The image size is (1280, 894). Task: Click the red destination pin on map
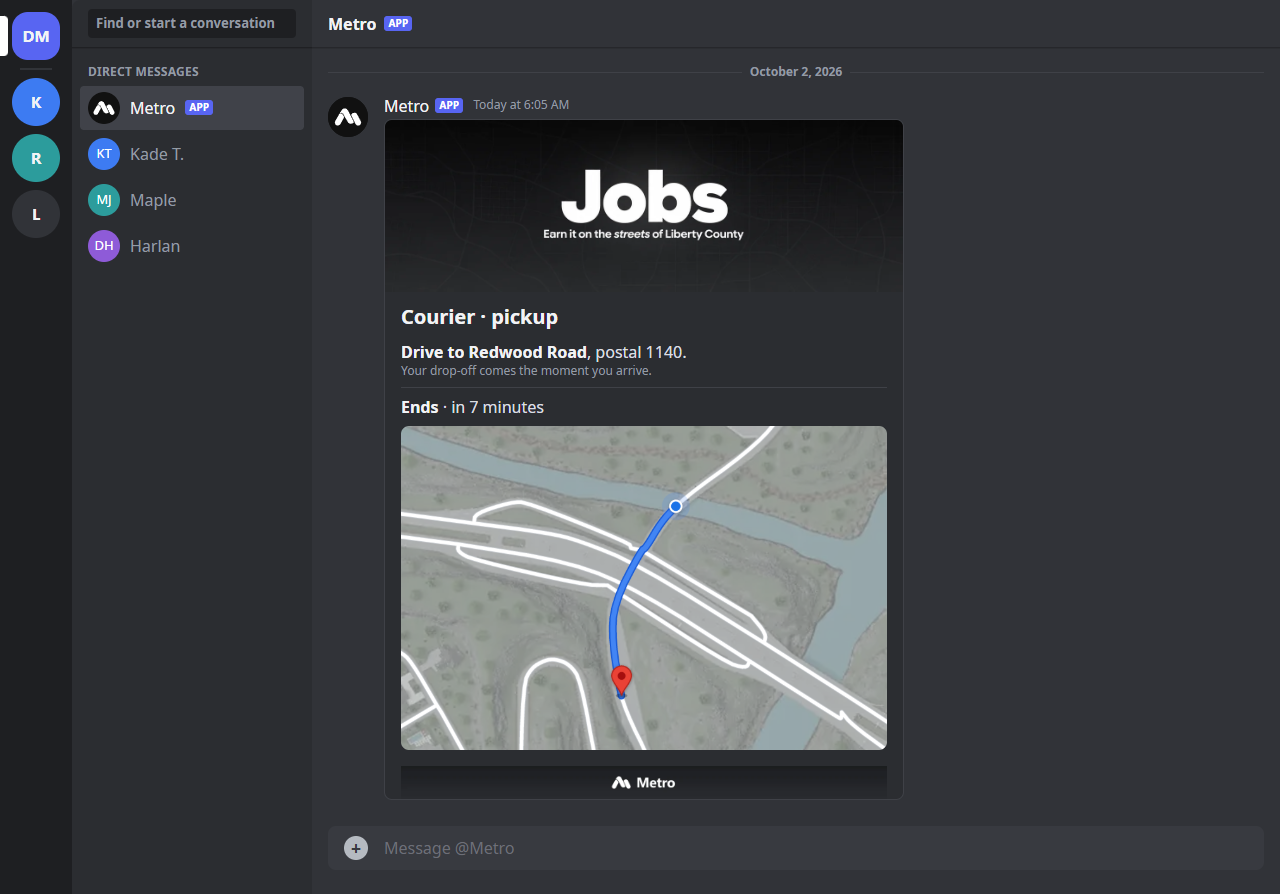pyautogui.click(x=622, y=680)
